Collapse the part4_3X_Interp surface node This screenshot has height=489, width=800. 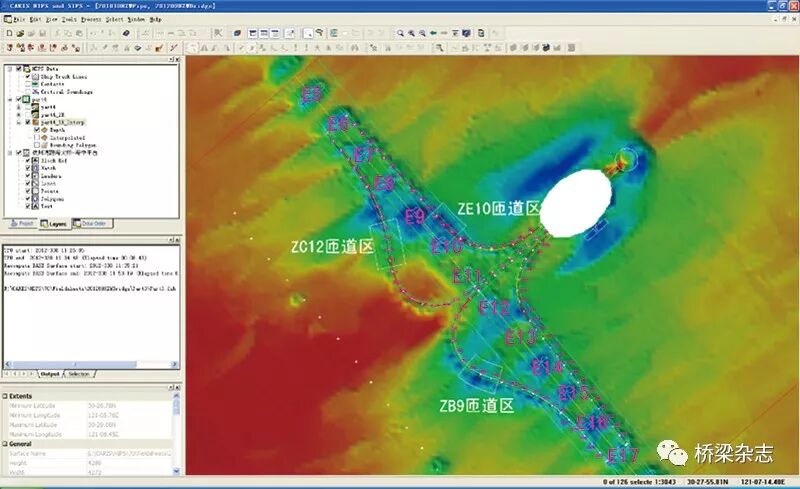[19, 123]
